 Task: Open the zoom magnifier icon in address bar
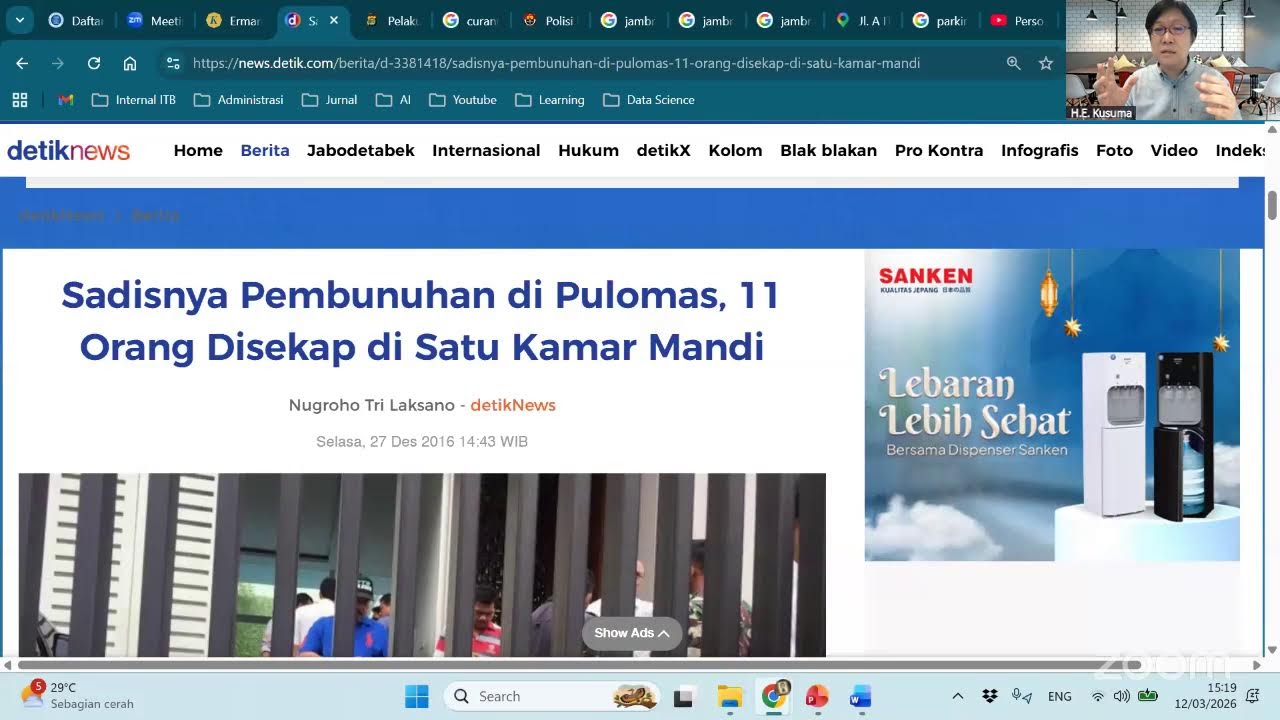[x=1013, y=63]
